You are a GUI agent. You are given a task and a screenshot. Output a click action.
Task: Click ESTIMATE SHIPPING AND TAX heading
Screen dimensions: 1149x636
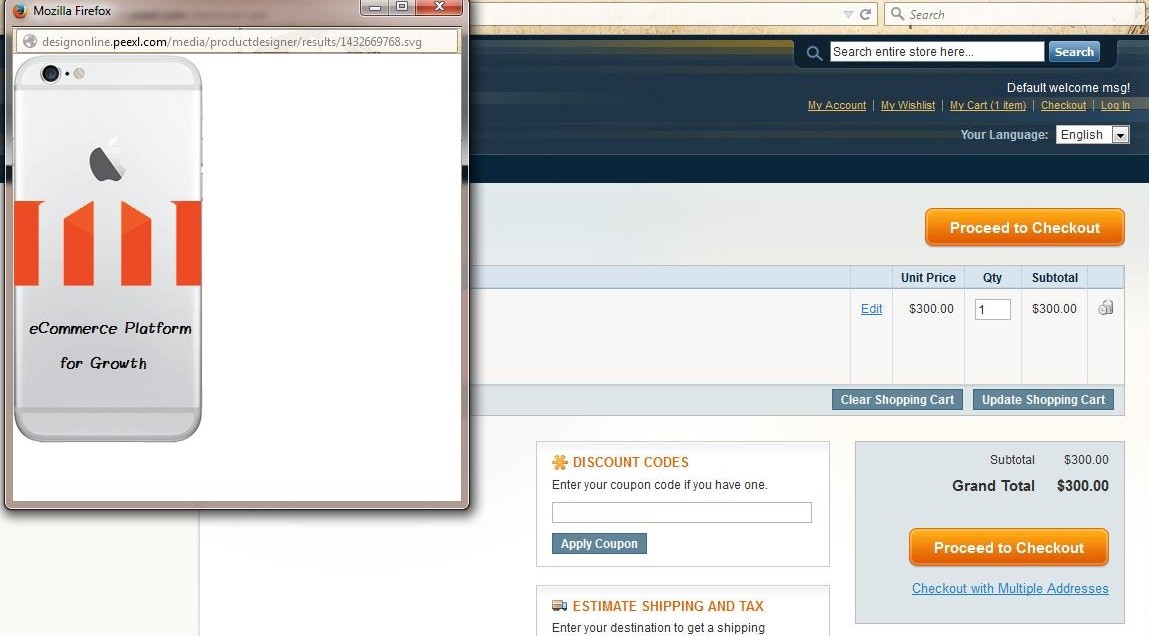point(668,606)
